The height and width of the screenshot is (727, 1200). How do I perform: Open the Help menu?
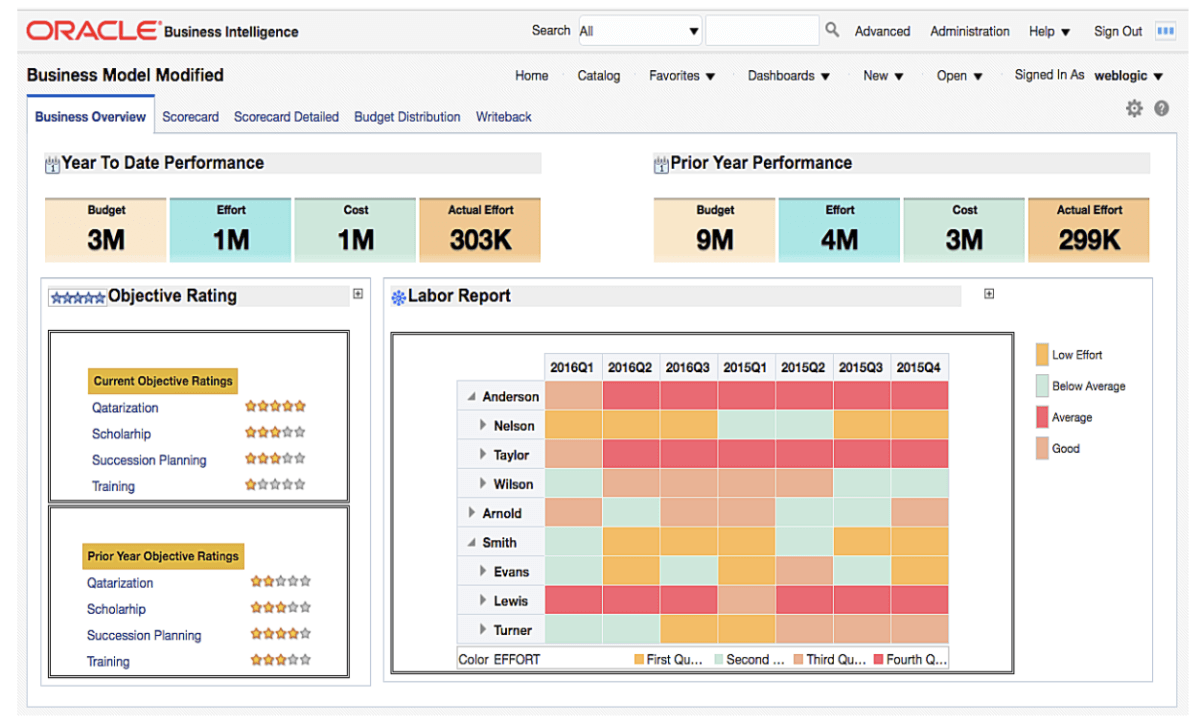[x=1050, y=32]
